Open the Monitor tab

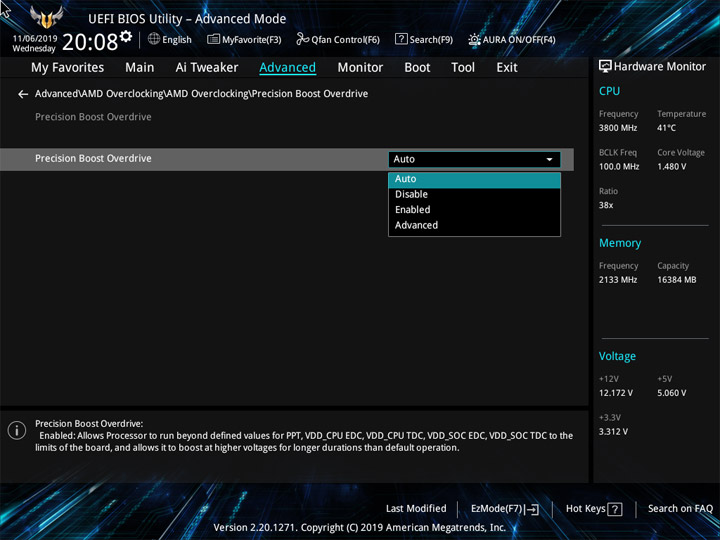[x=360, y=68]
